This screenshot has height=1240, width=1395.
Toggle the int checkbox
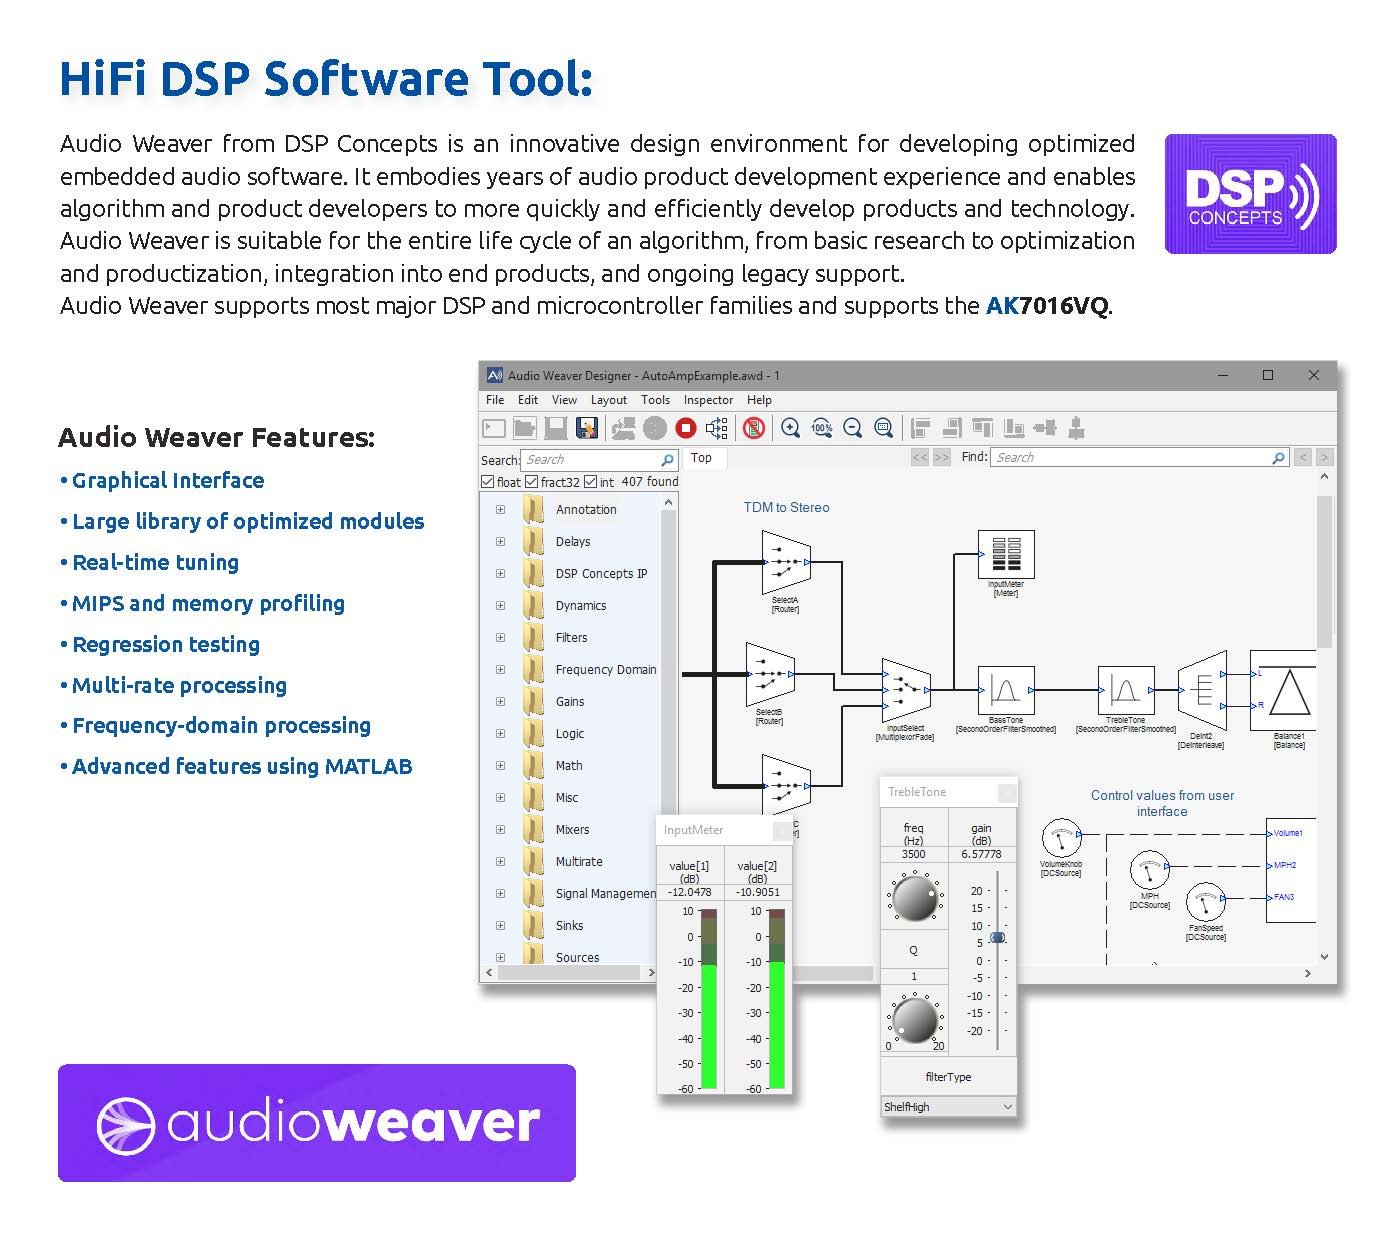tap(591, 482)
